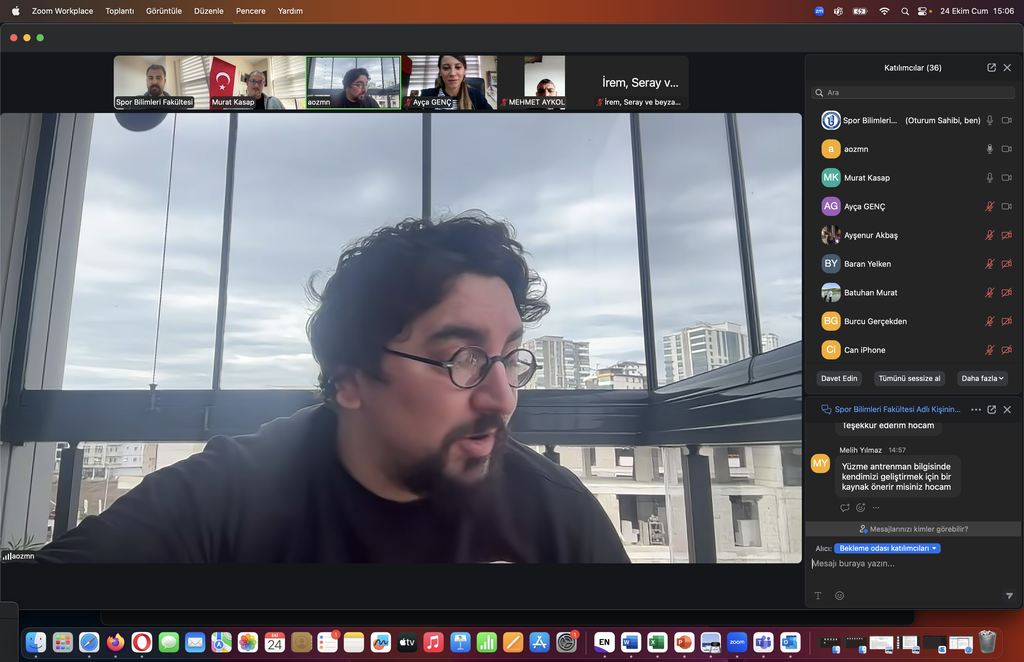Screen dimensions: 1024x662
Task: Add emoji reaction to Melih Yılmaz's message
Action: [x=860, y=508]
